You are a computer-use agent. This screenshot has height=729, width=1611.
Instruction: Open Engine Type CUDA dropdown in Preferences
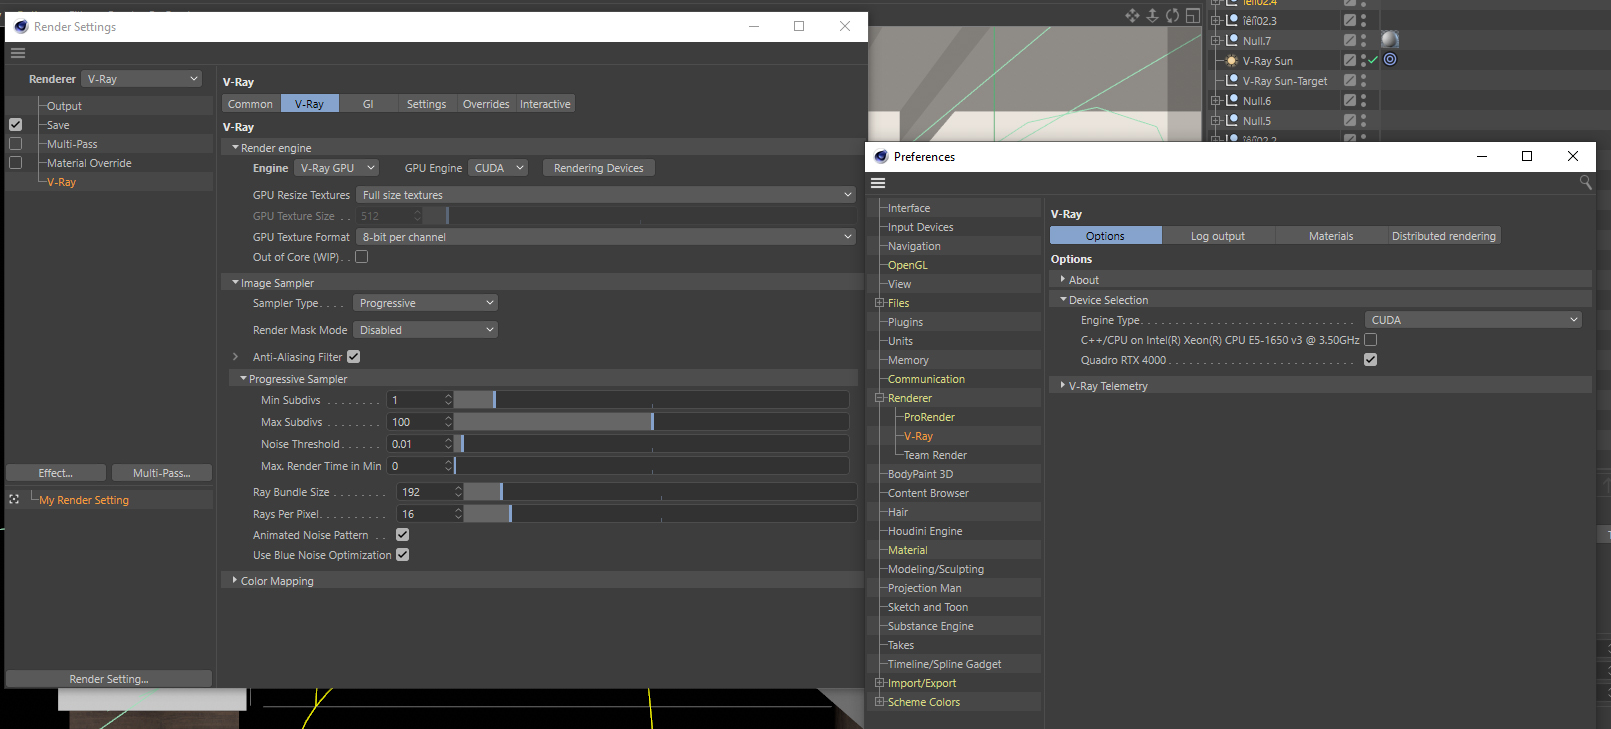(1474, 320)
